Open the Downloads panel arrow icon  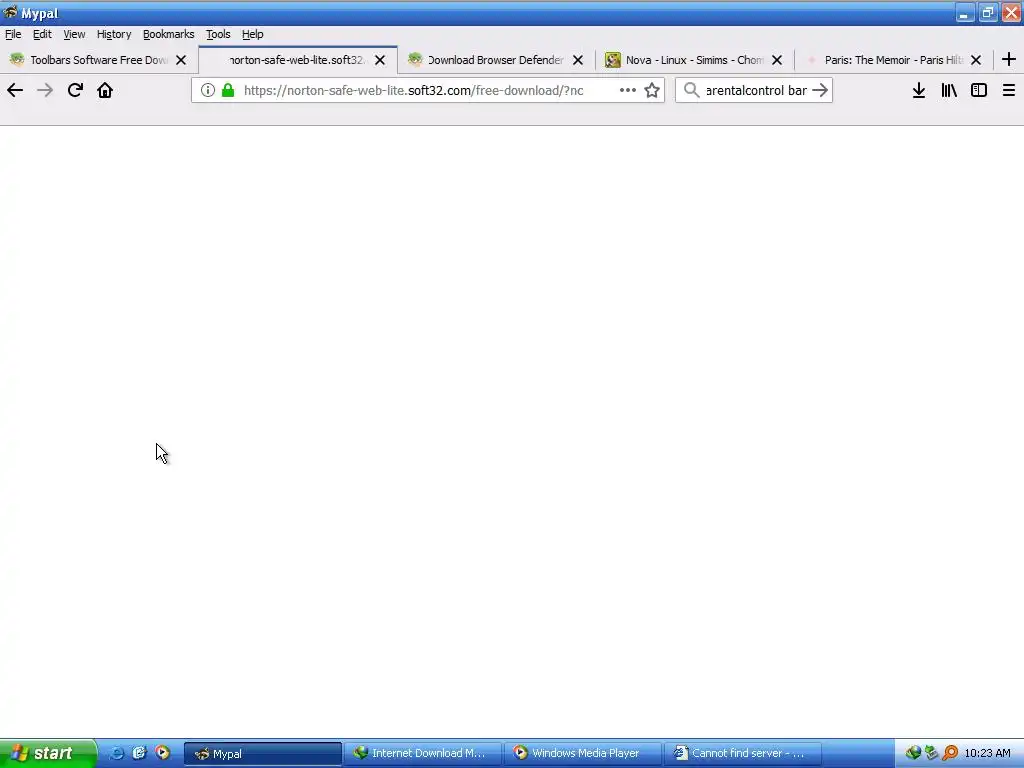919,90
